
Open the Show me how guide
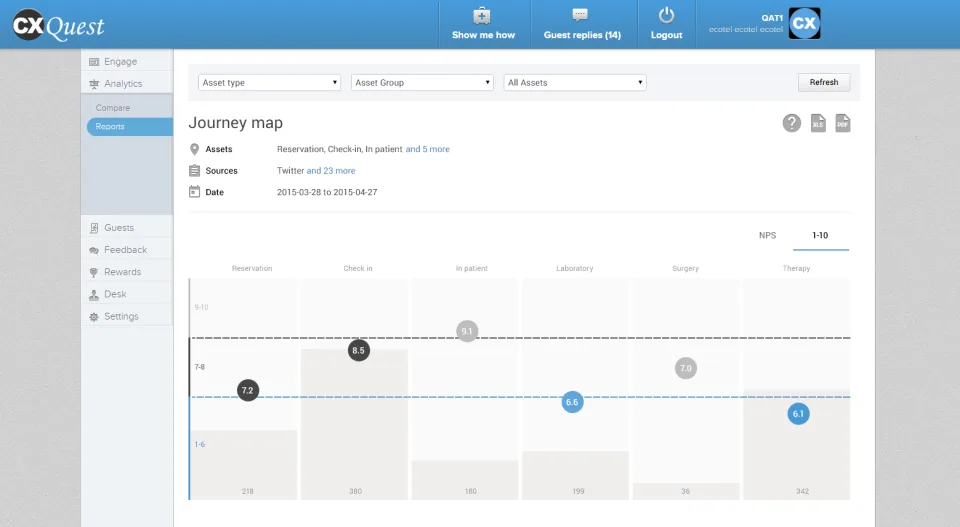click(483, 24)
